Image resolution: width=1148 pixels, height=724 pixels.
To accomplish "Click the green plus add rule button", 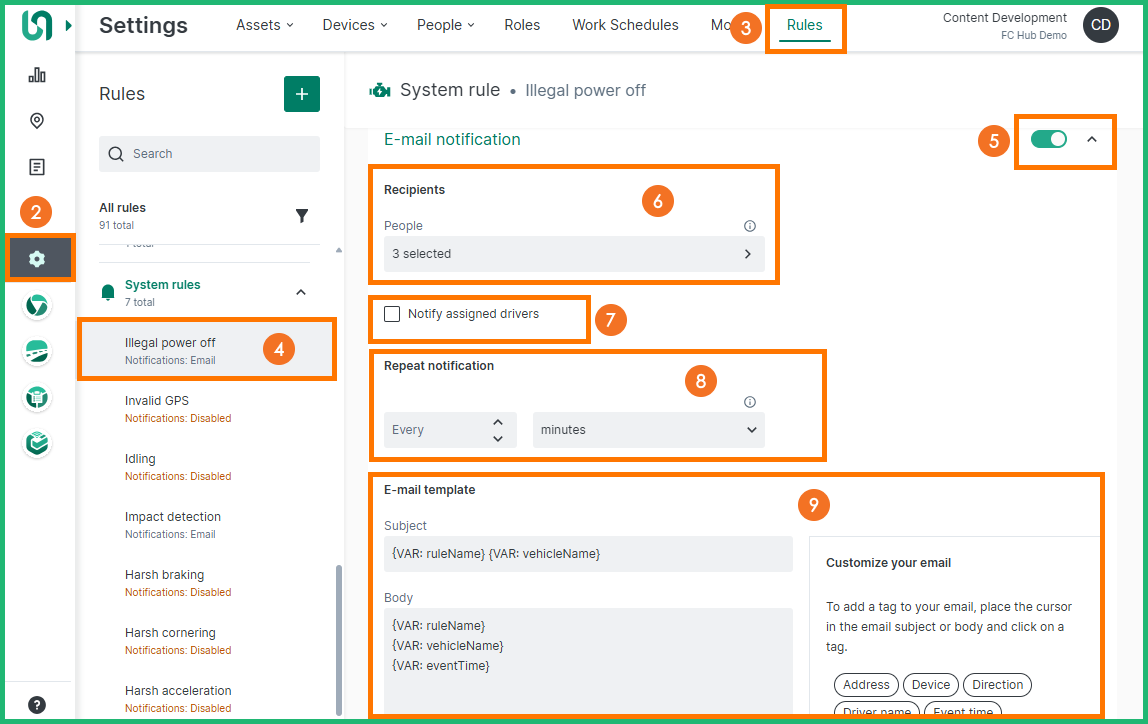I will click(302, 94).
